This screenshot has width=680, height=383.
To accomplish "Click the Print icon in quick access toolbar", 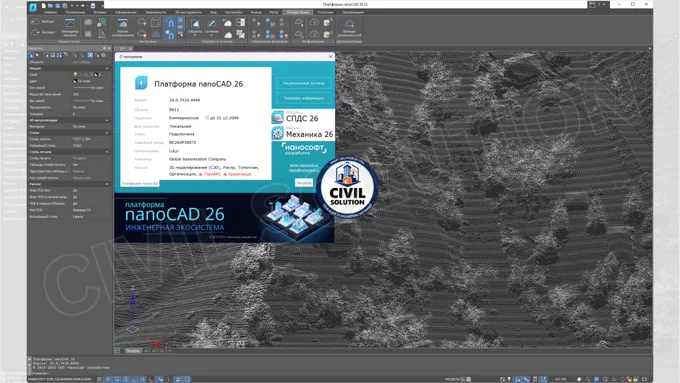I will pos(92,6).
